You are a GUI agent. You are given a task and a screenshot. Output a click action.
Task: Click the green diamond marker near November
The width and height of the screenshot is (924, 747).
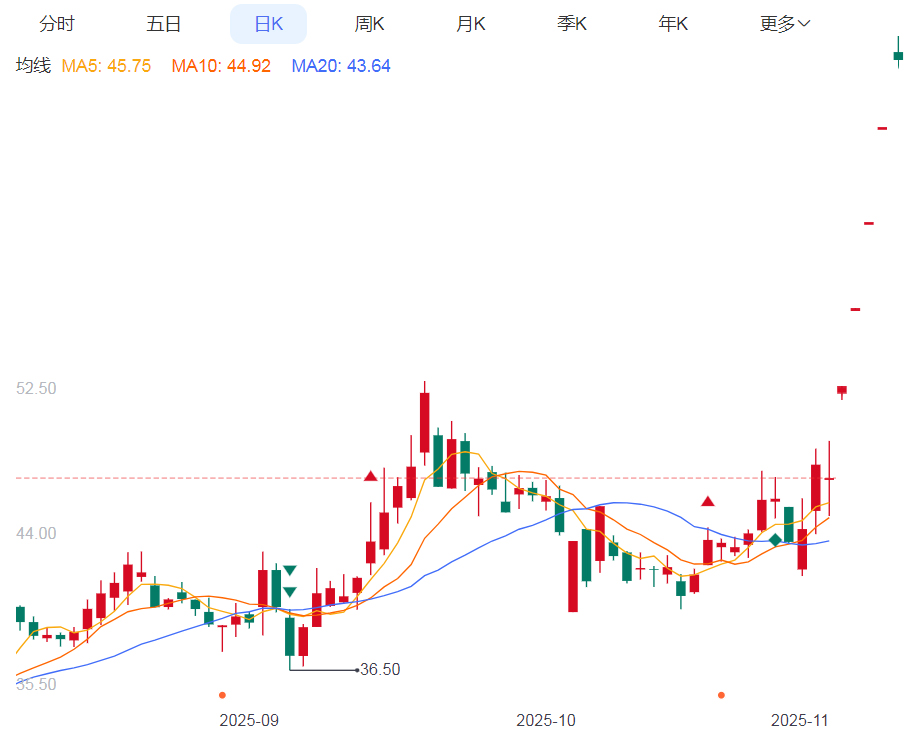pyautogui.click(x=776, y=539)
